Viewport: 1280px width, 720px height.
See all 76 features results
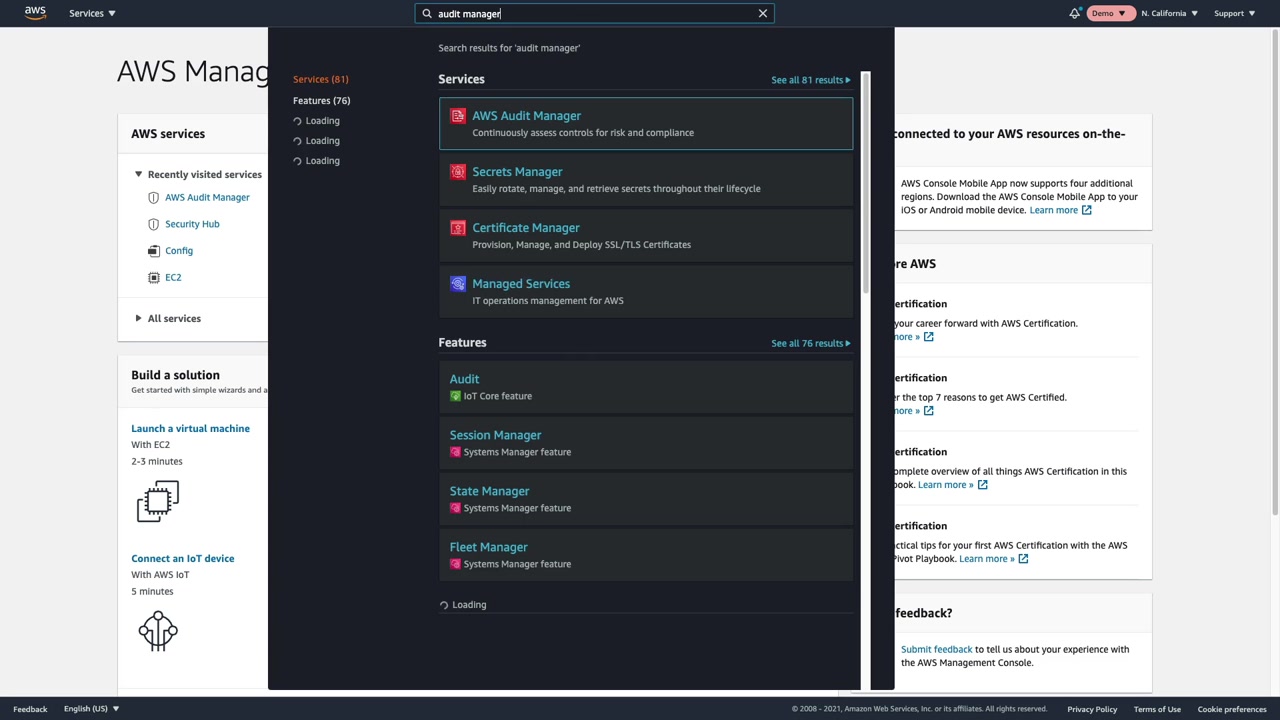[810, 343]
